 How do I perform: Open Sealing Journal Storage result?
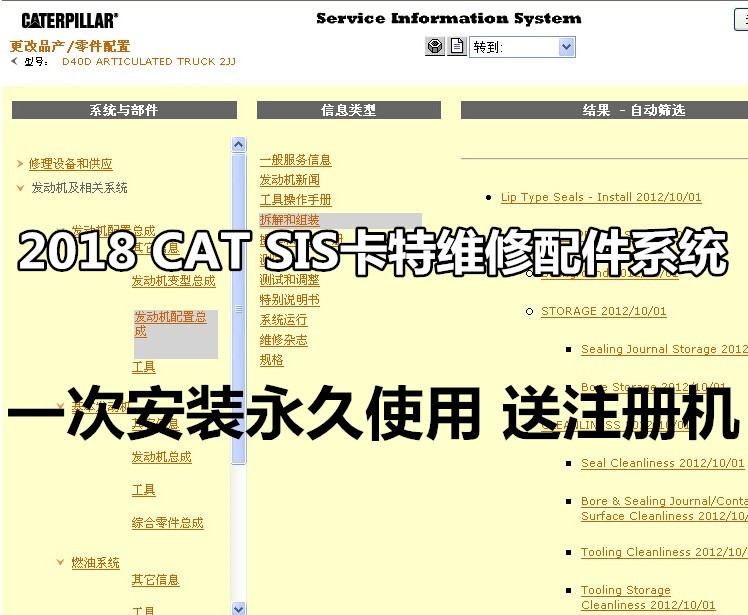664,349
